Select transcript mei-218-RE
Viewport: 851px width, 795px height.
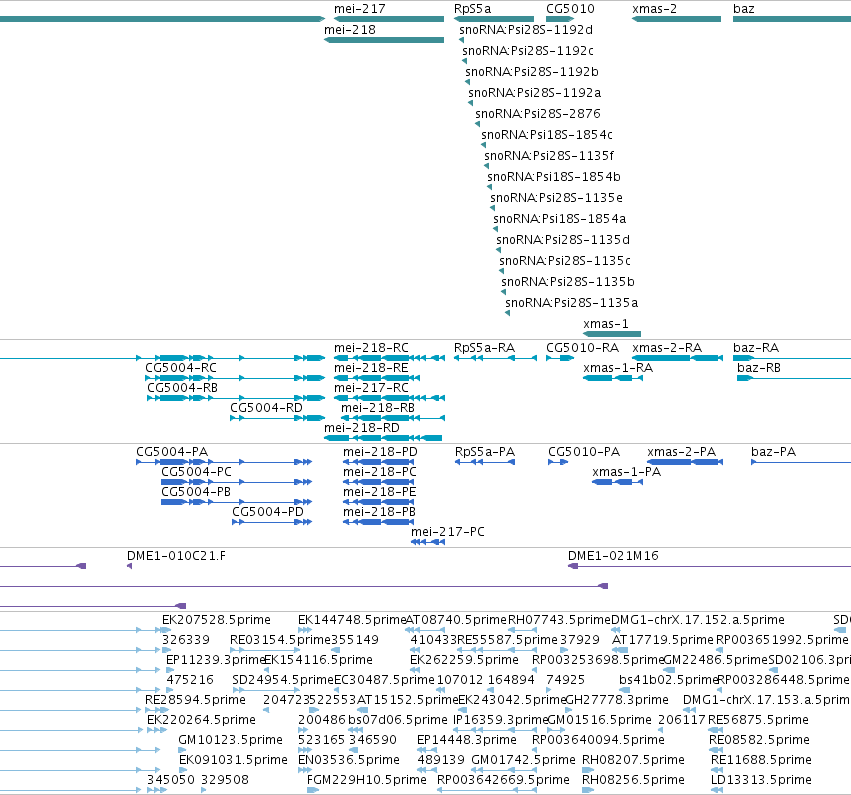click(371, 368)
